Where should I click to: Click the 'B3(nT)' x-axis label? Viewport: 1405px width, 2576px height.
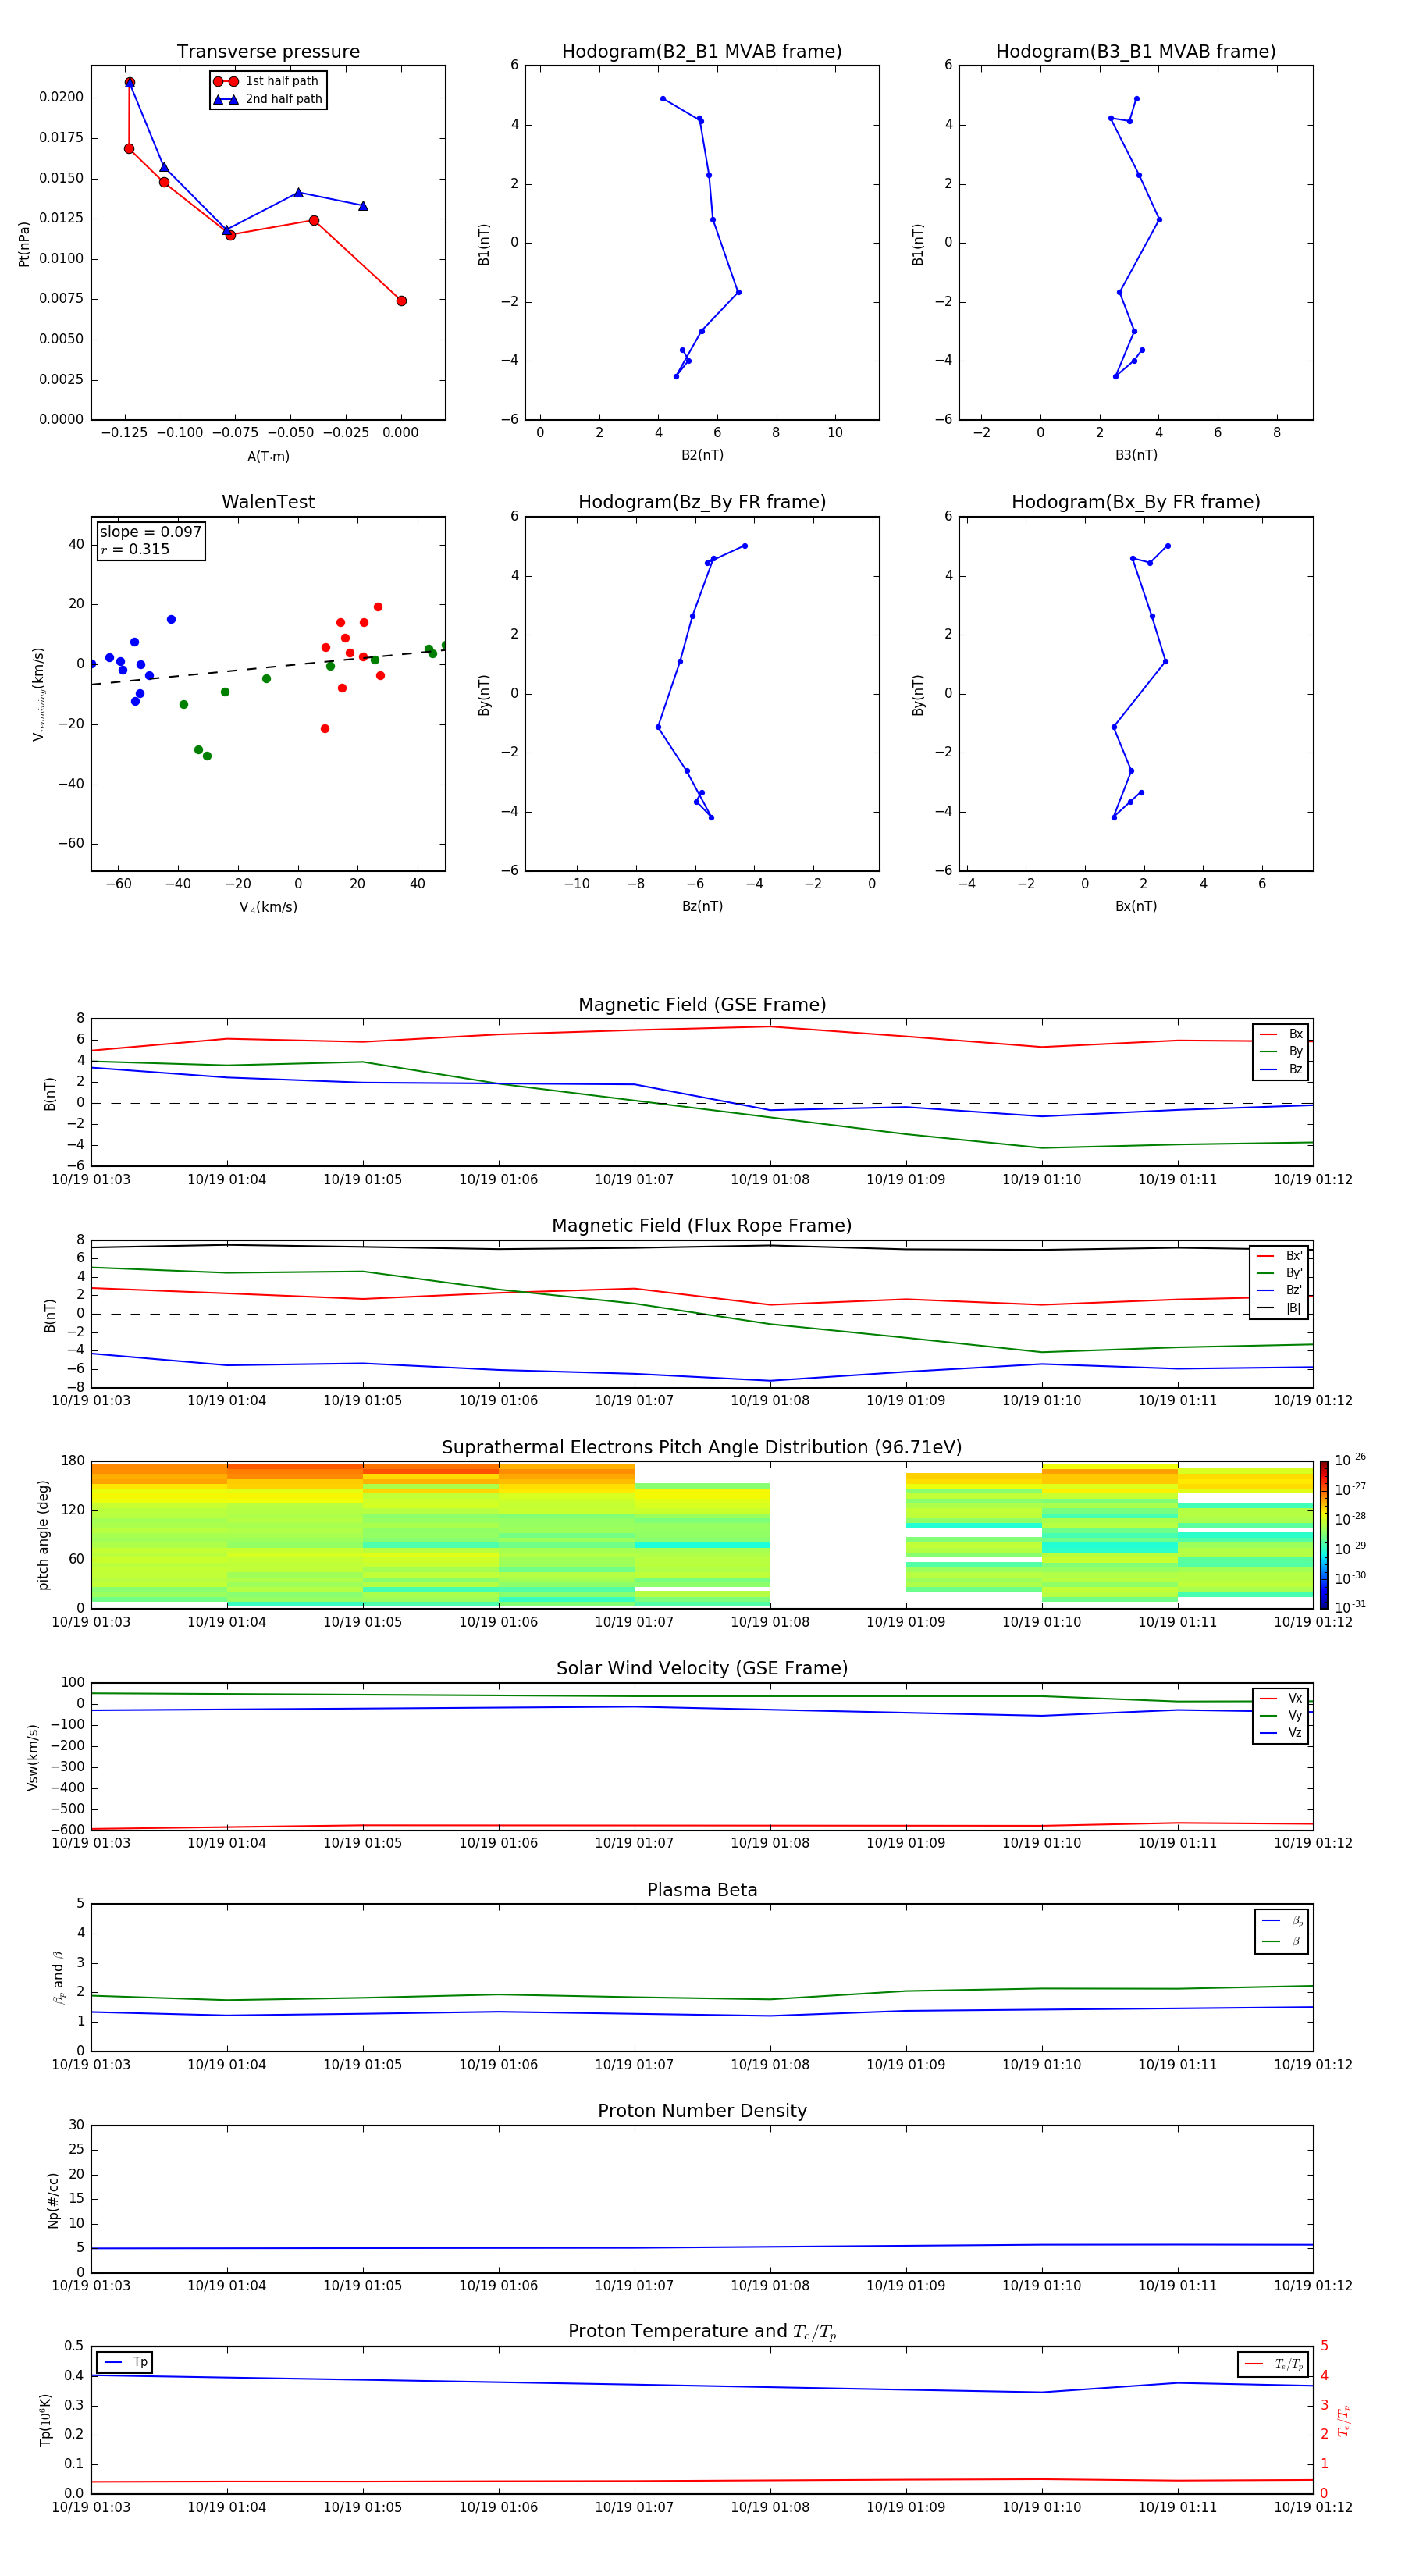pyautogui.click(x=1136, y=455)
